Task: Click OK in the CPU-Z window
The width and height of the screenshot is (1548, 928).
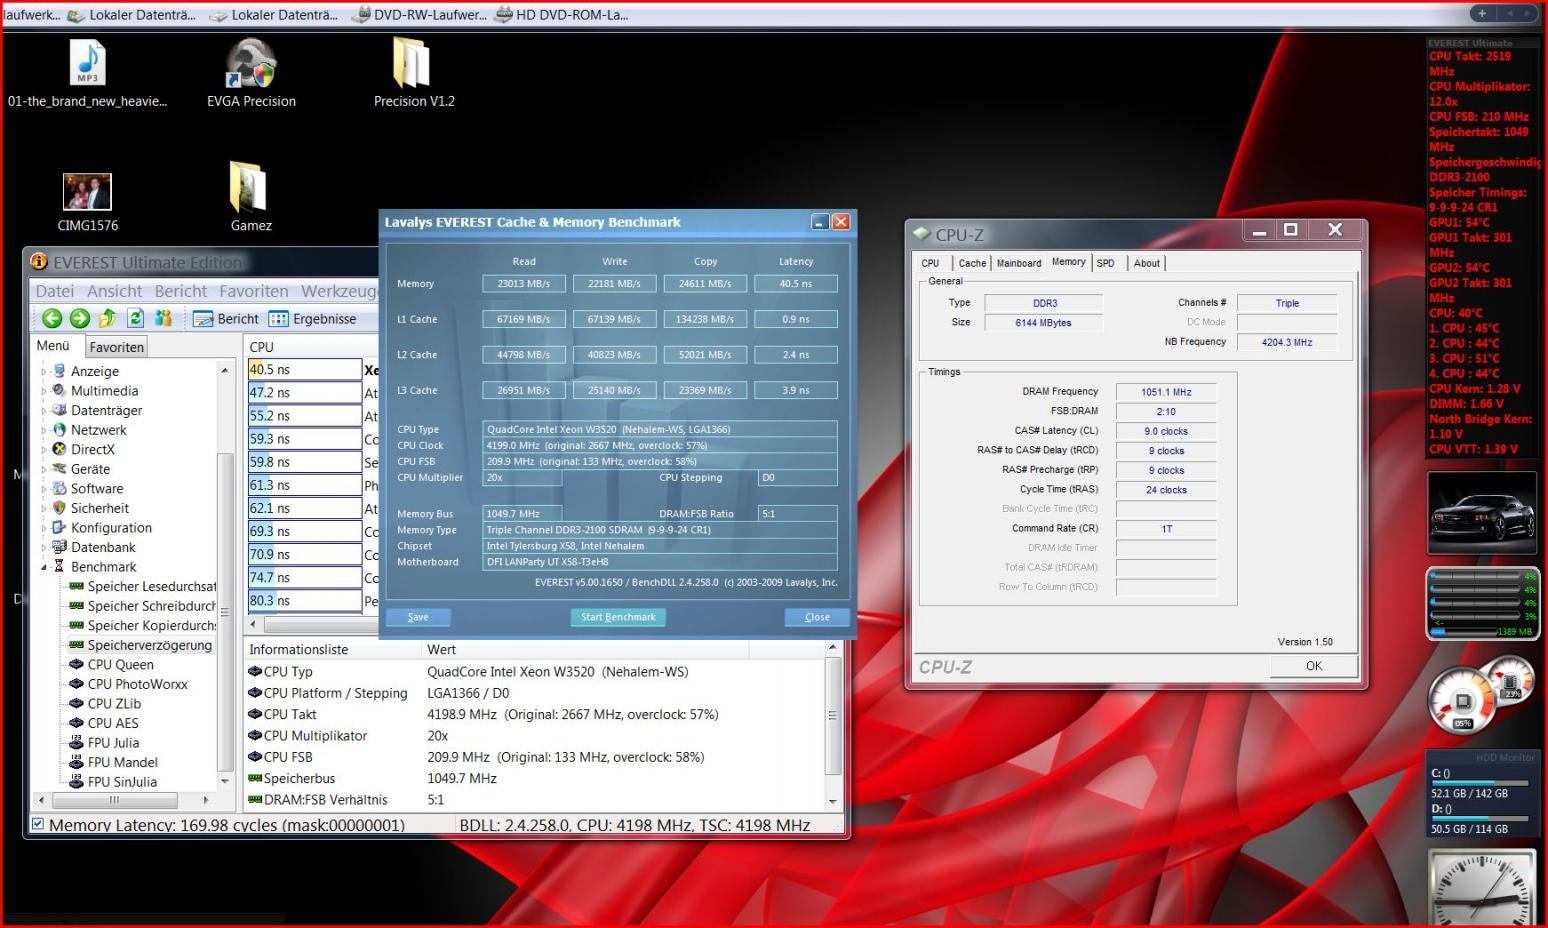Action: (1314, 666)
